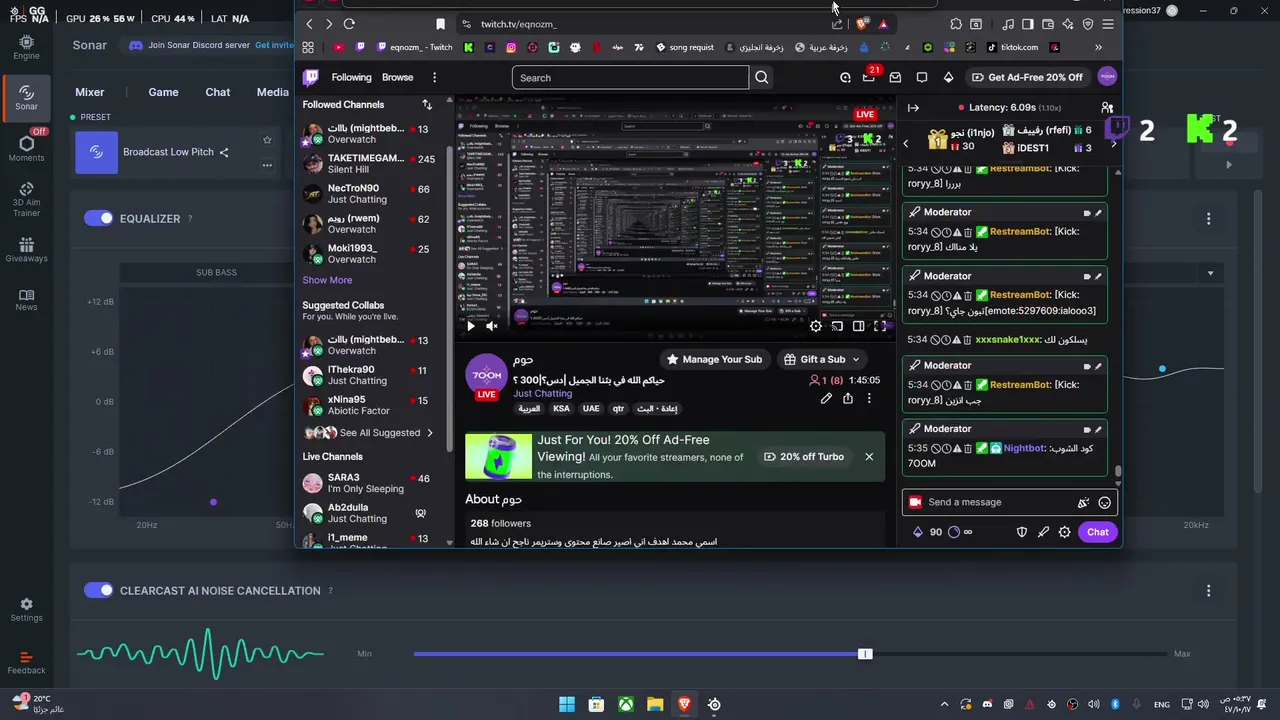1280x720 pixels.
Task: Switch to the Mixer tab in Sonar
Action: 90,92
